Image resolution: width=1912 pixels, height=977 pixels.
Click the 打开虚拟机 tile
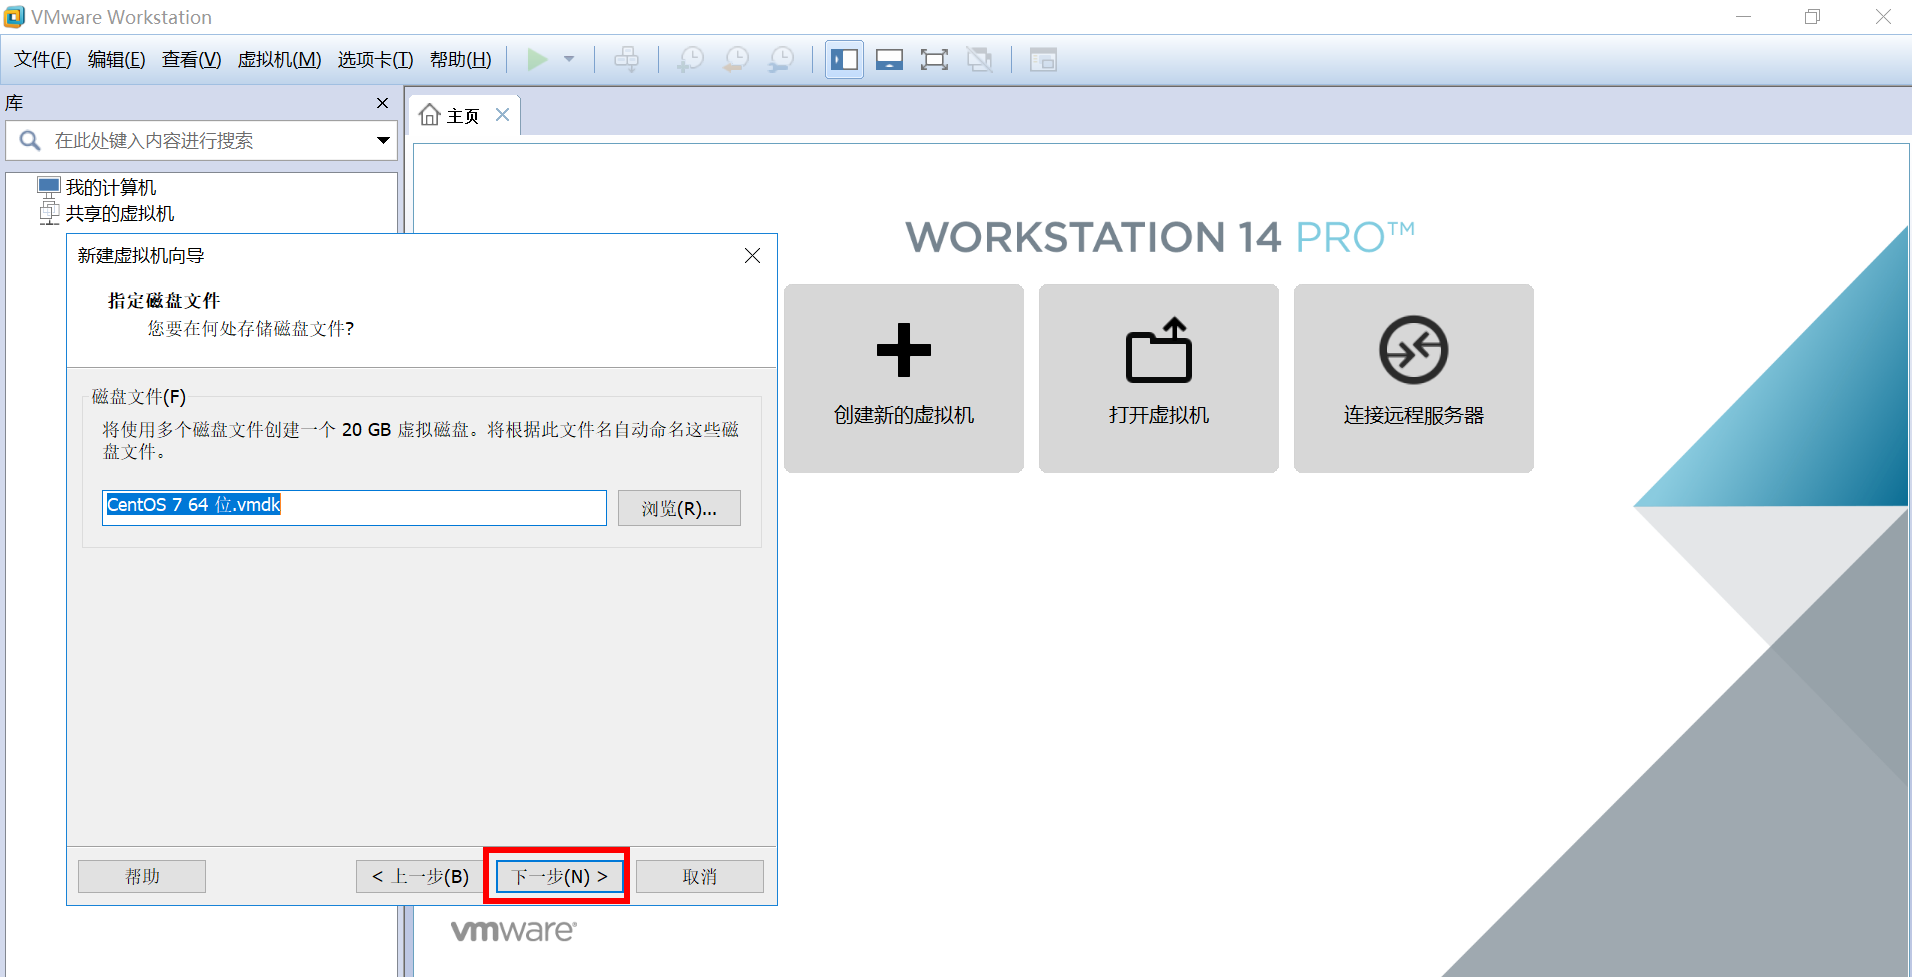point(1159,378)
